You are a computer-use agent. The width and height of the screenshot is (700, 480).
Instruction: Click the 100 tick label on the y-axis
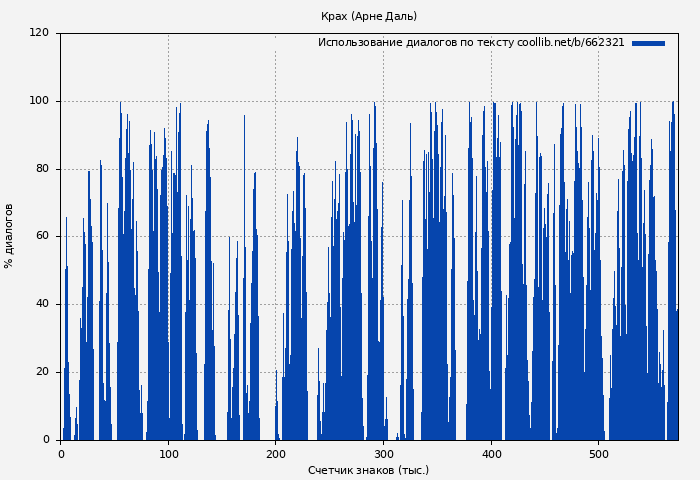[x=39, y=101]
